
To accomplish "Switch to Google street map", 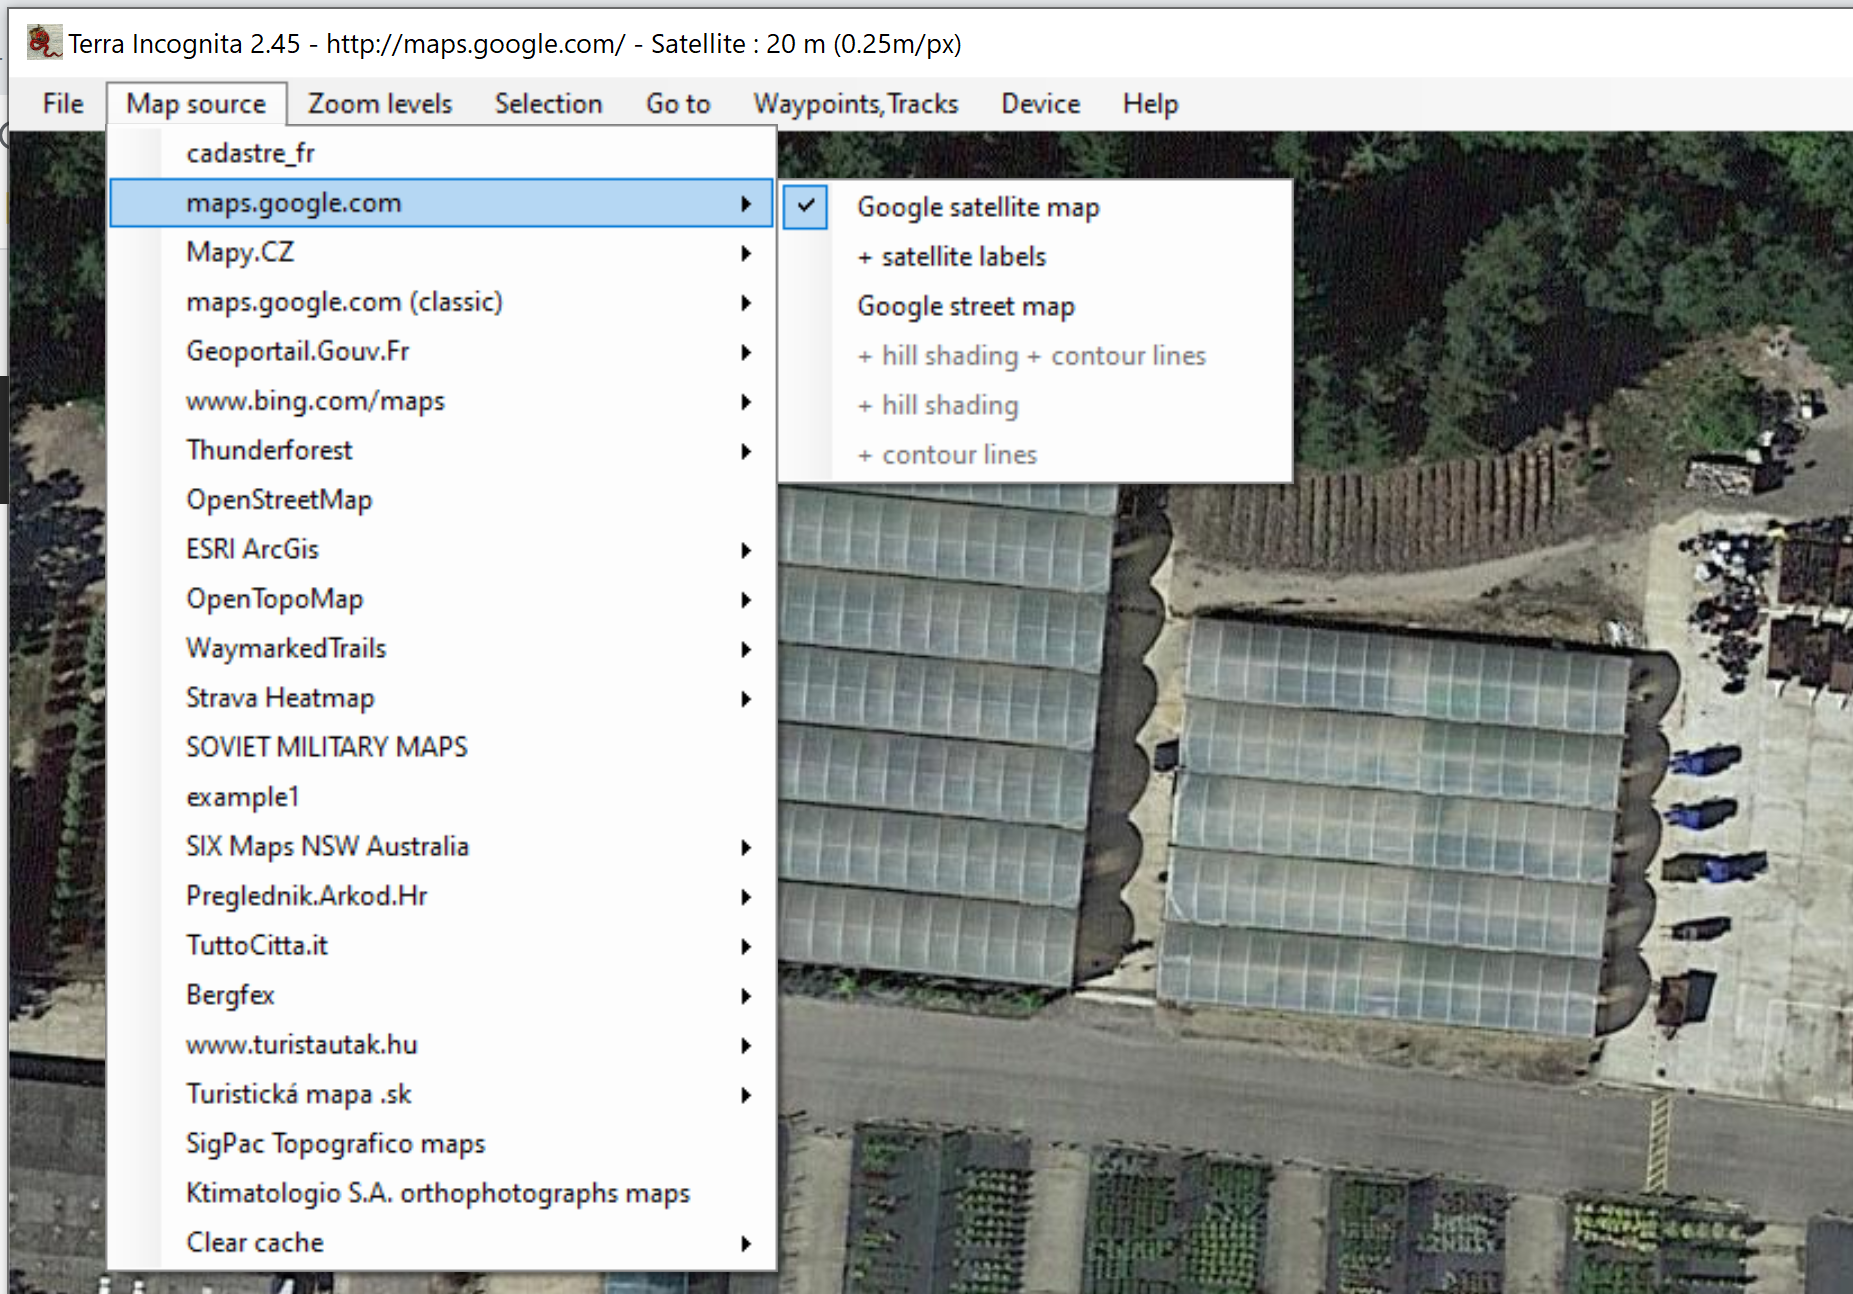I will pos(1036,306).
